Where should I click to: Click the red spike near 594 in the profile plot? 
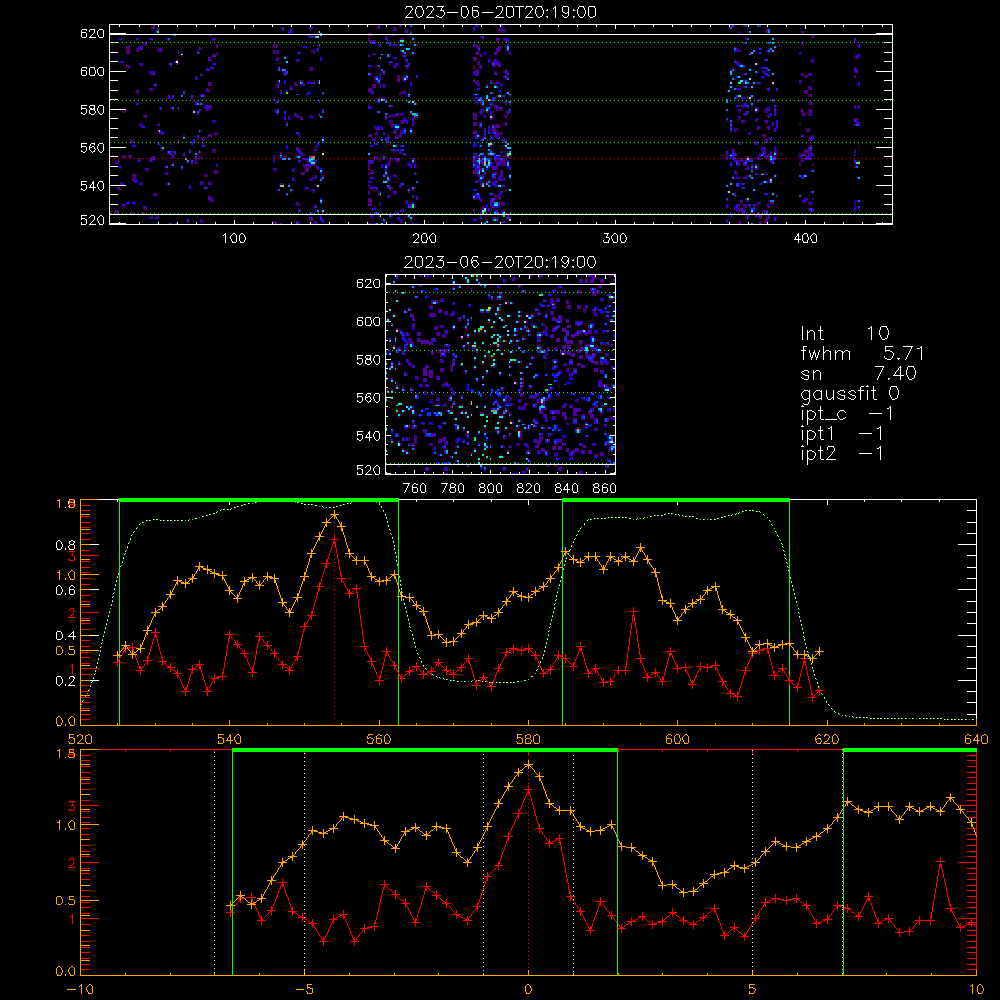coord(633,611)
